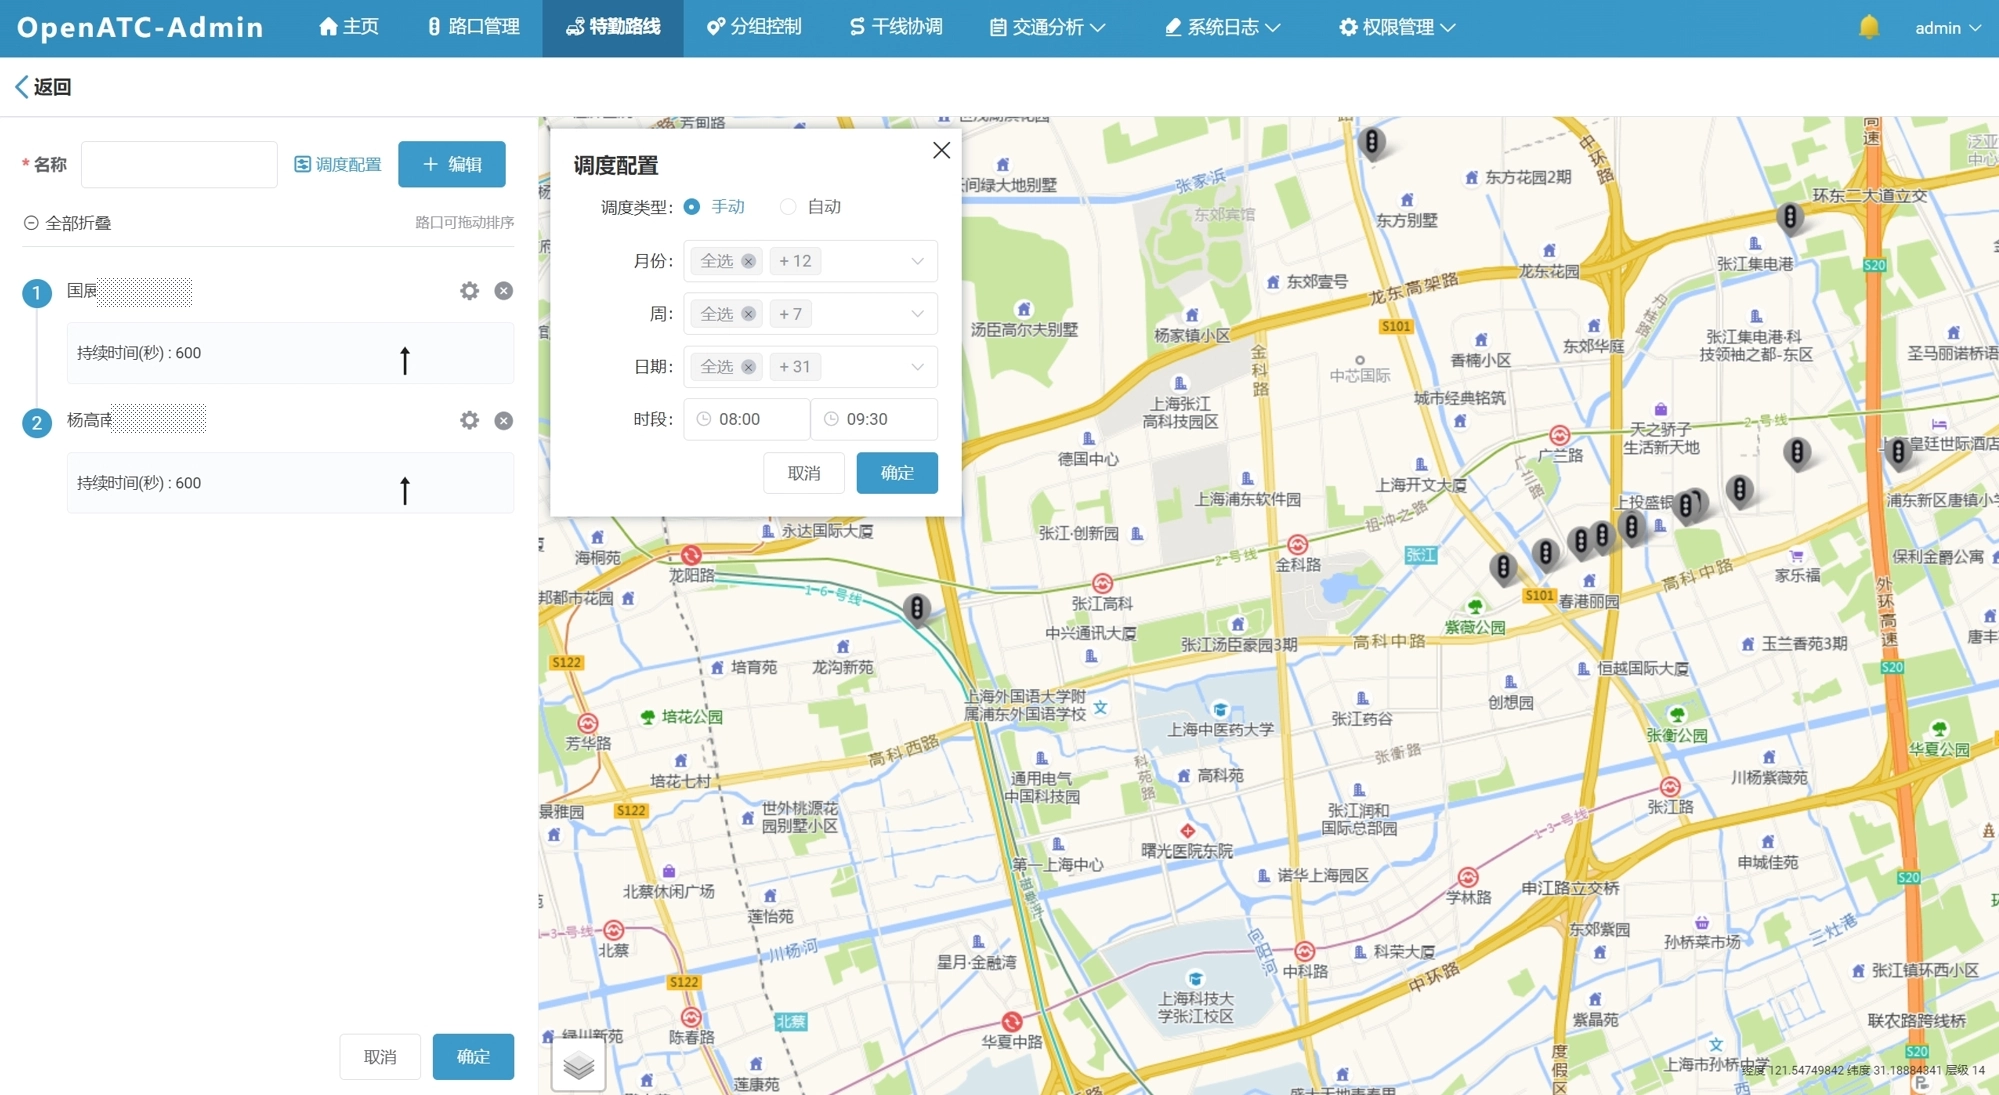
Task: Go to 路口管理 tab
Action: 473,27
